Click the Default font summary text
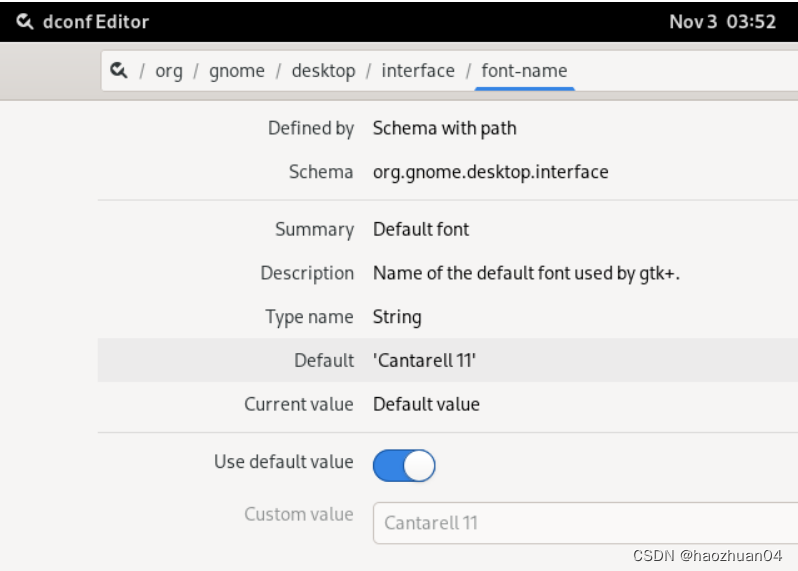This screenshot has width=798, height=571. [421, 230]
